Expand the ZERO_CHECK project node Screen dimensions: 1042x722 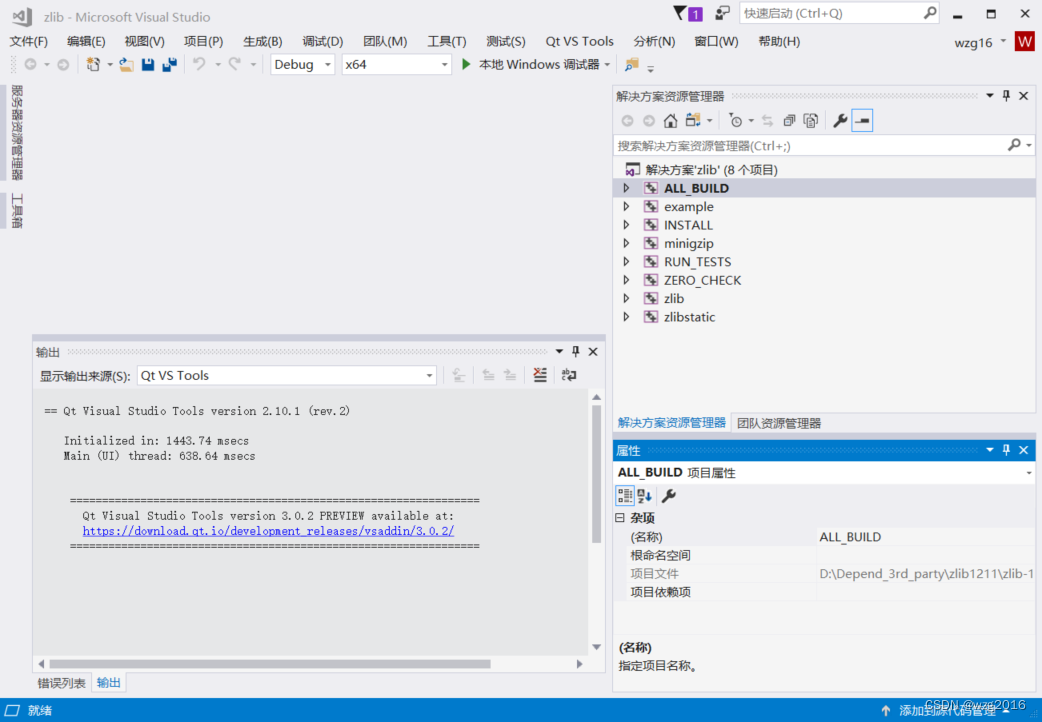pyautogui.click(x=626, y=280)
